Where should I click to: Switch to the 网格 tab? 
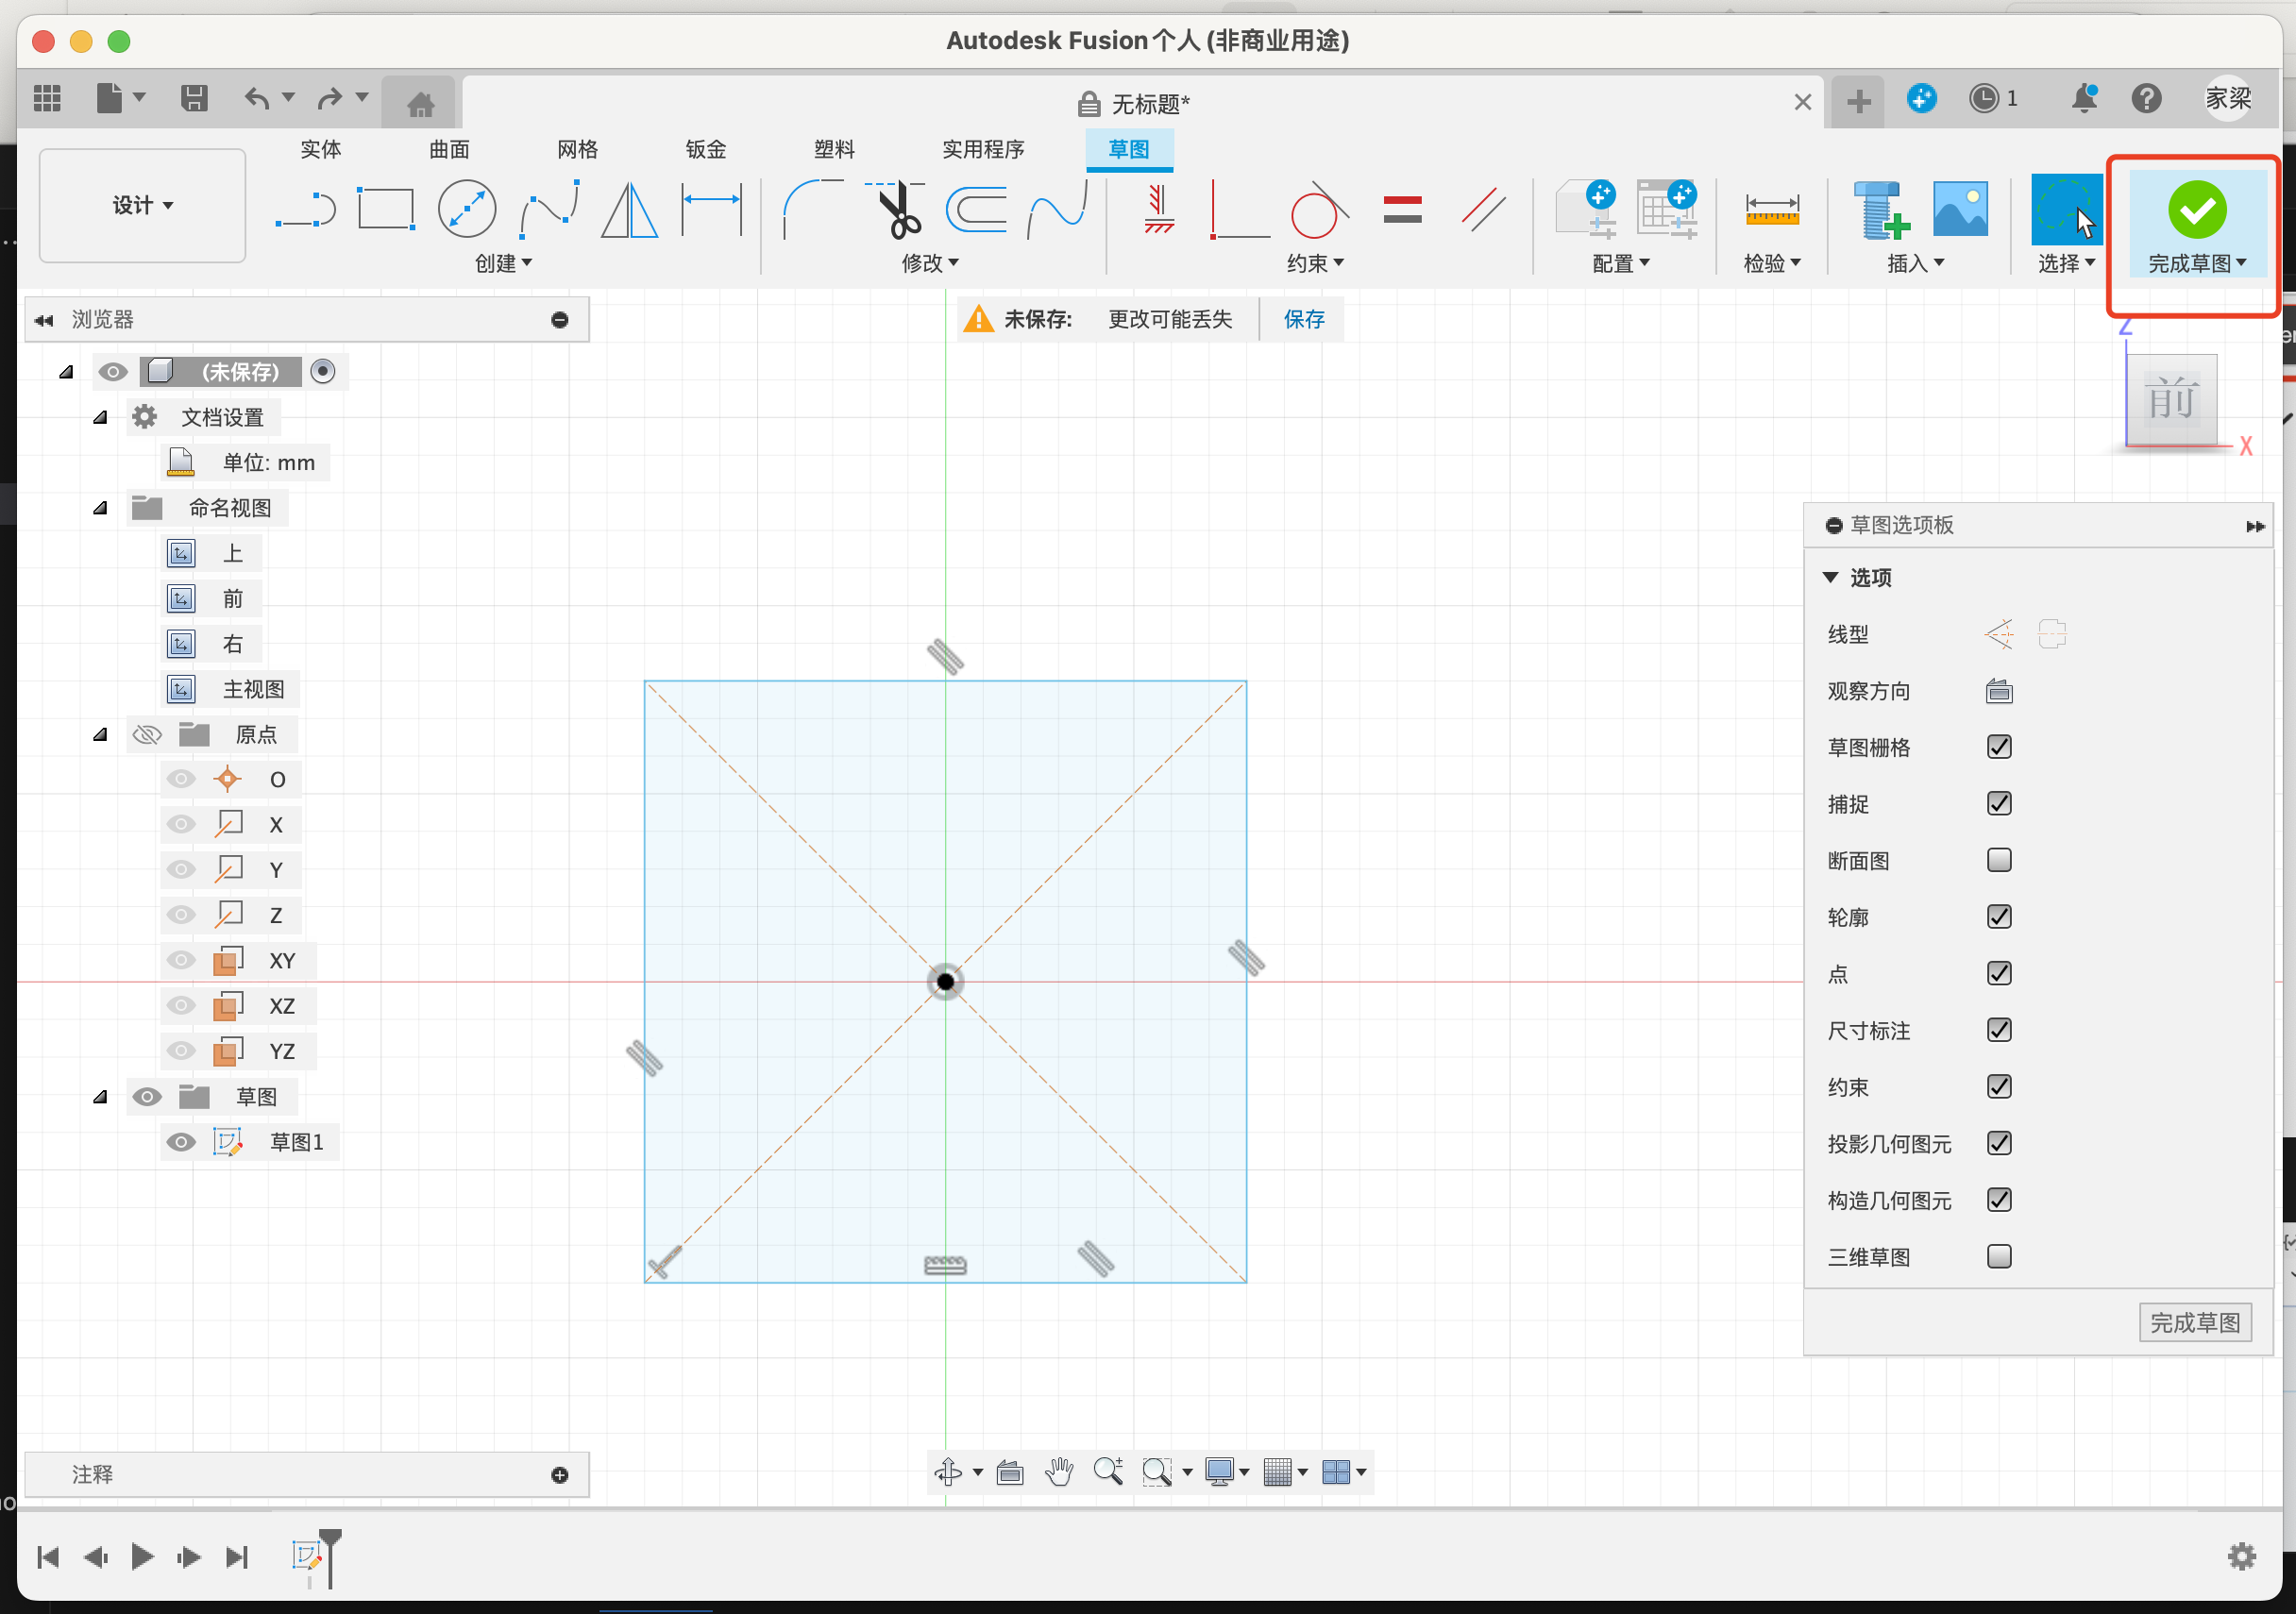(577, 149)
